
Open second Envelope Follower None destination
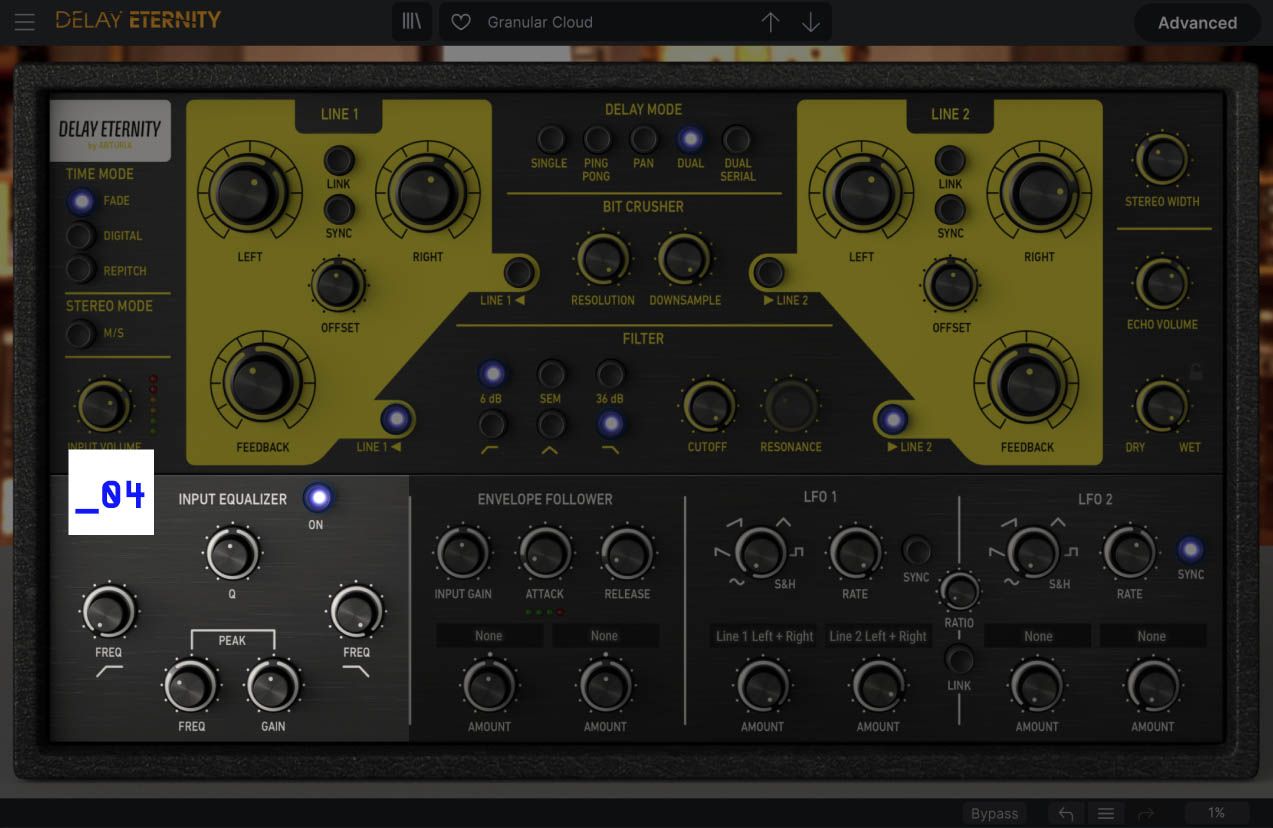pos(605,636)
